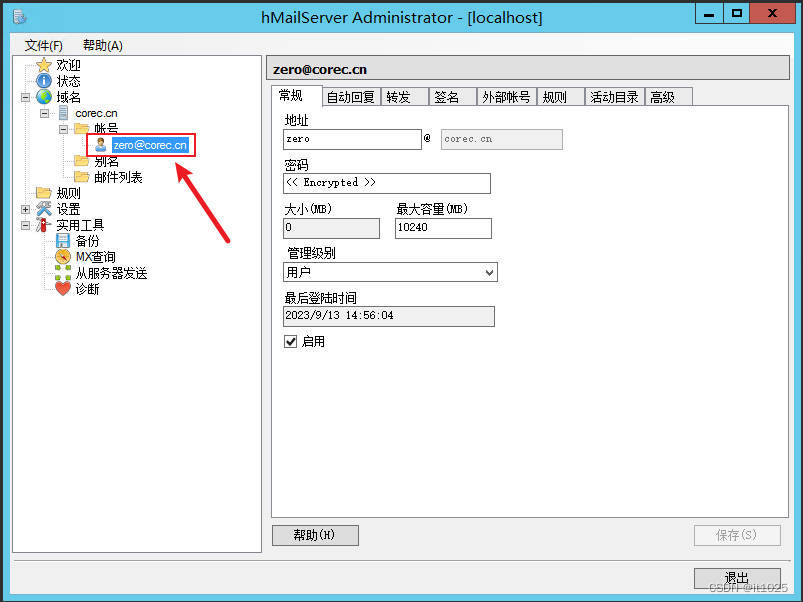The image size is (803, 602).
Task: Click the 密码 Encrypted field
Action: click(x=387, y=183)
